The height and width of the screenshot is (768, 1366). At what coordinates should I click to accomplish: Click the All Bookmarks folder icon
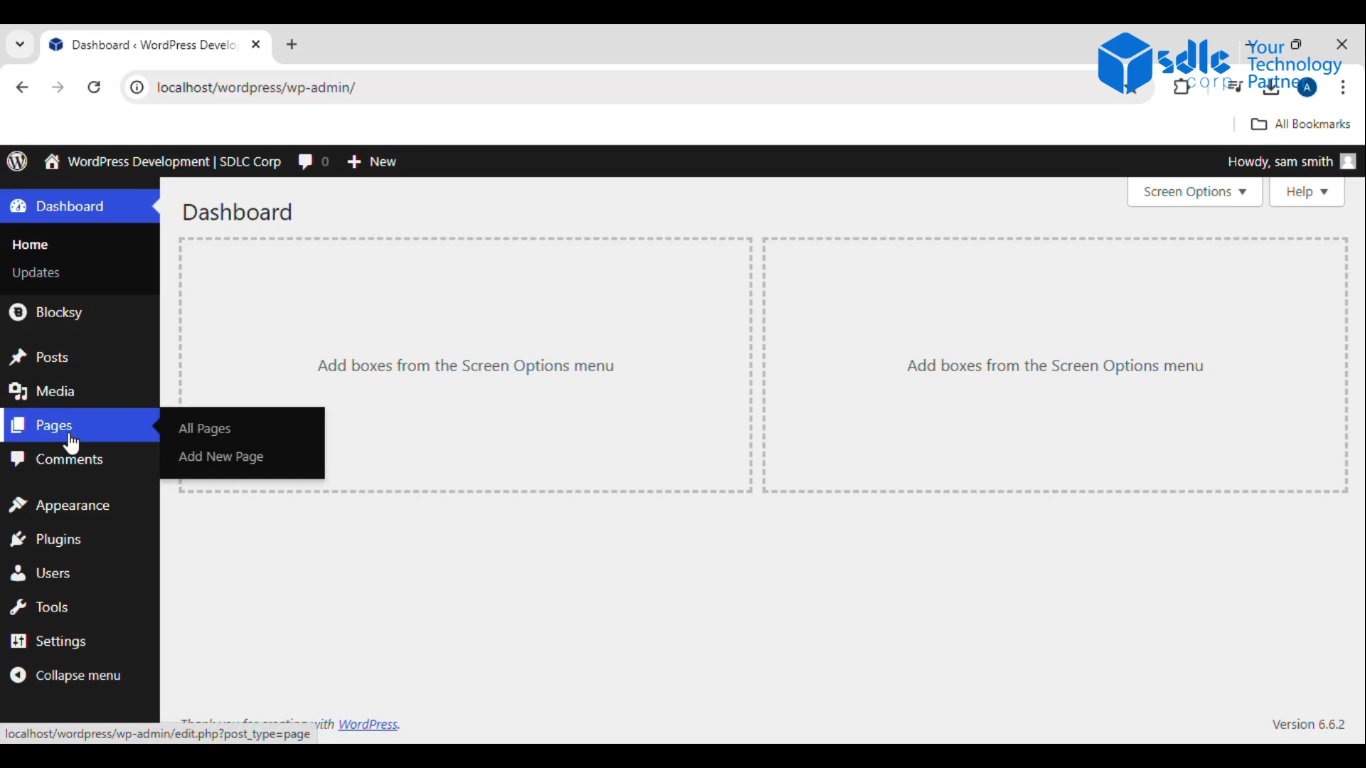[1259, 124]
